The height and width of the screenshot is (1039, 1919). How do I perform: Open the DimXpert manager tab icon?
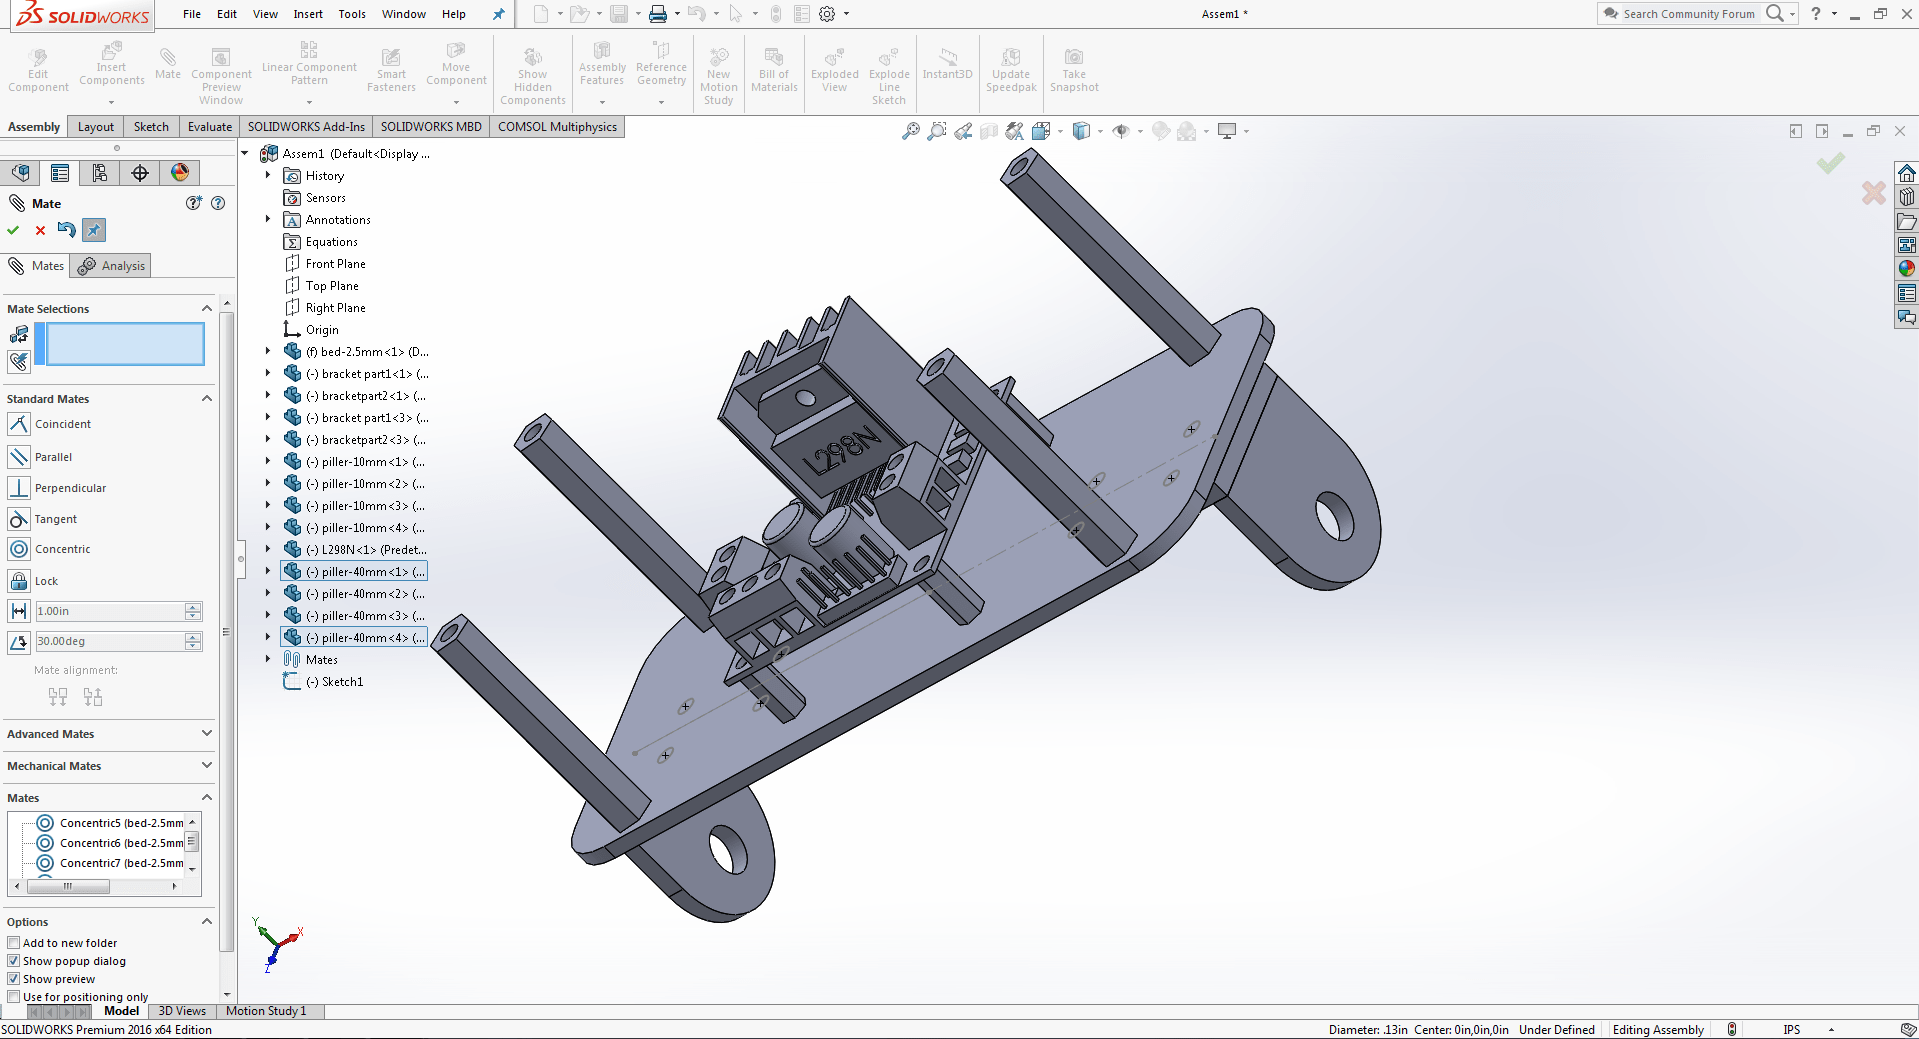140,173
